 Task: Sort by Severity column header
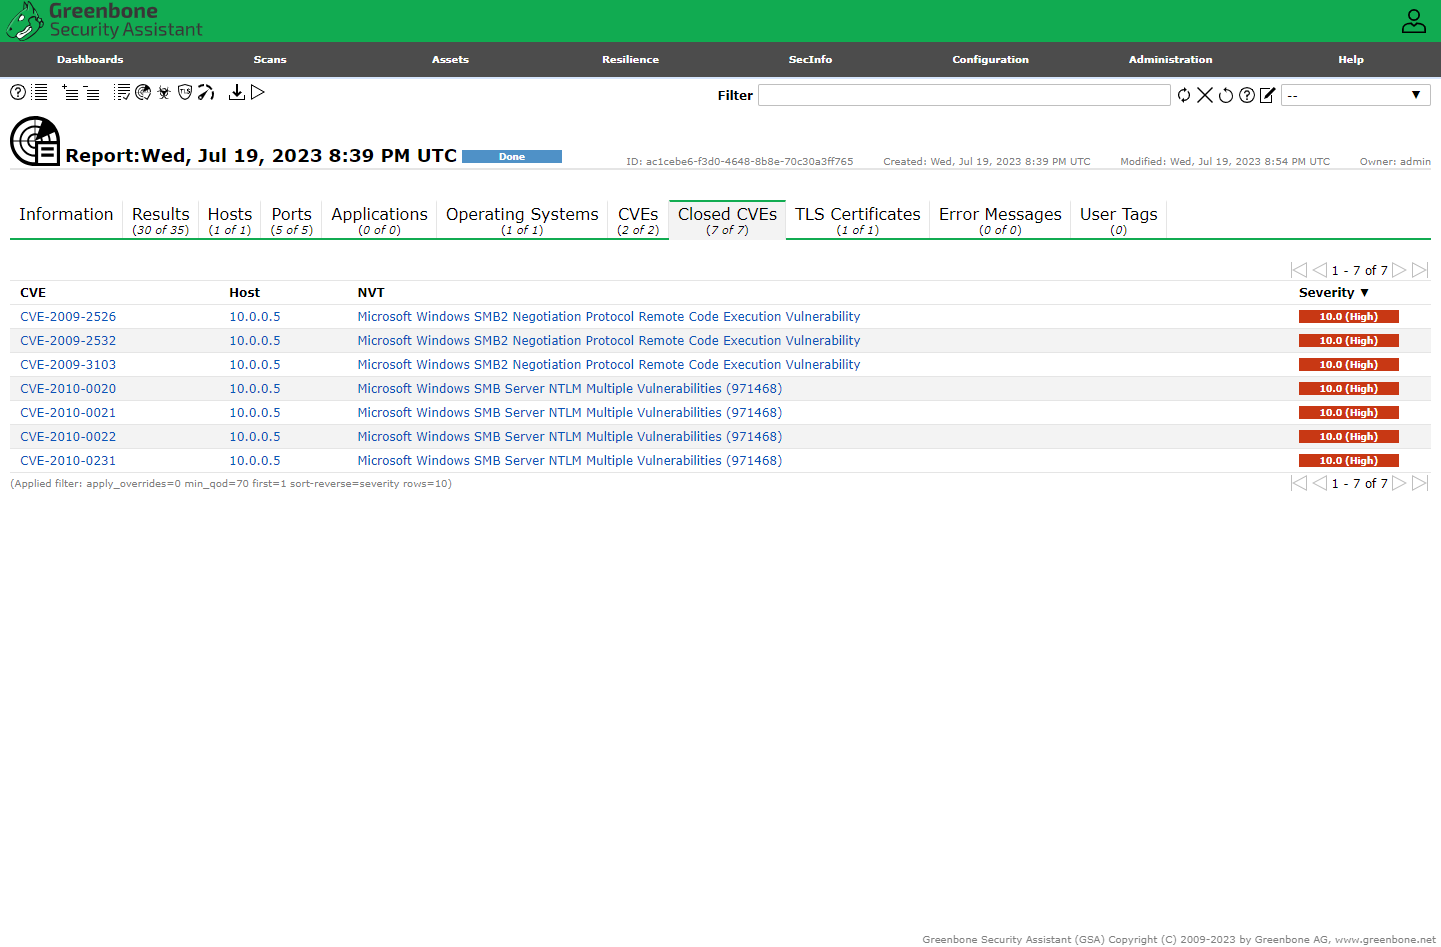click(x=1333, y=293)
